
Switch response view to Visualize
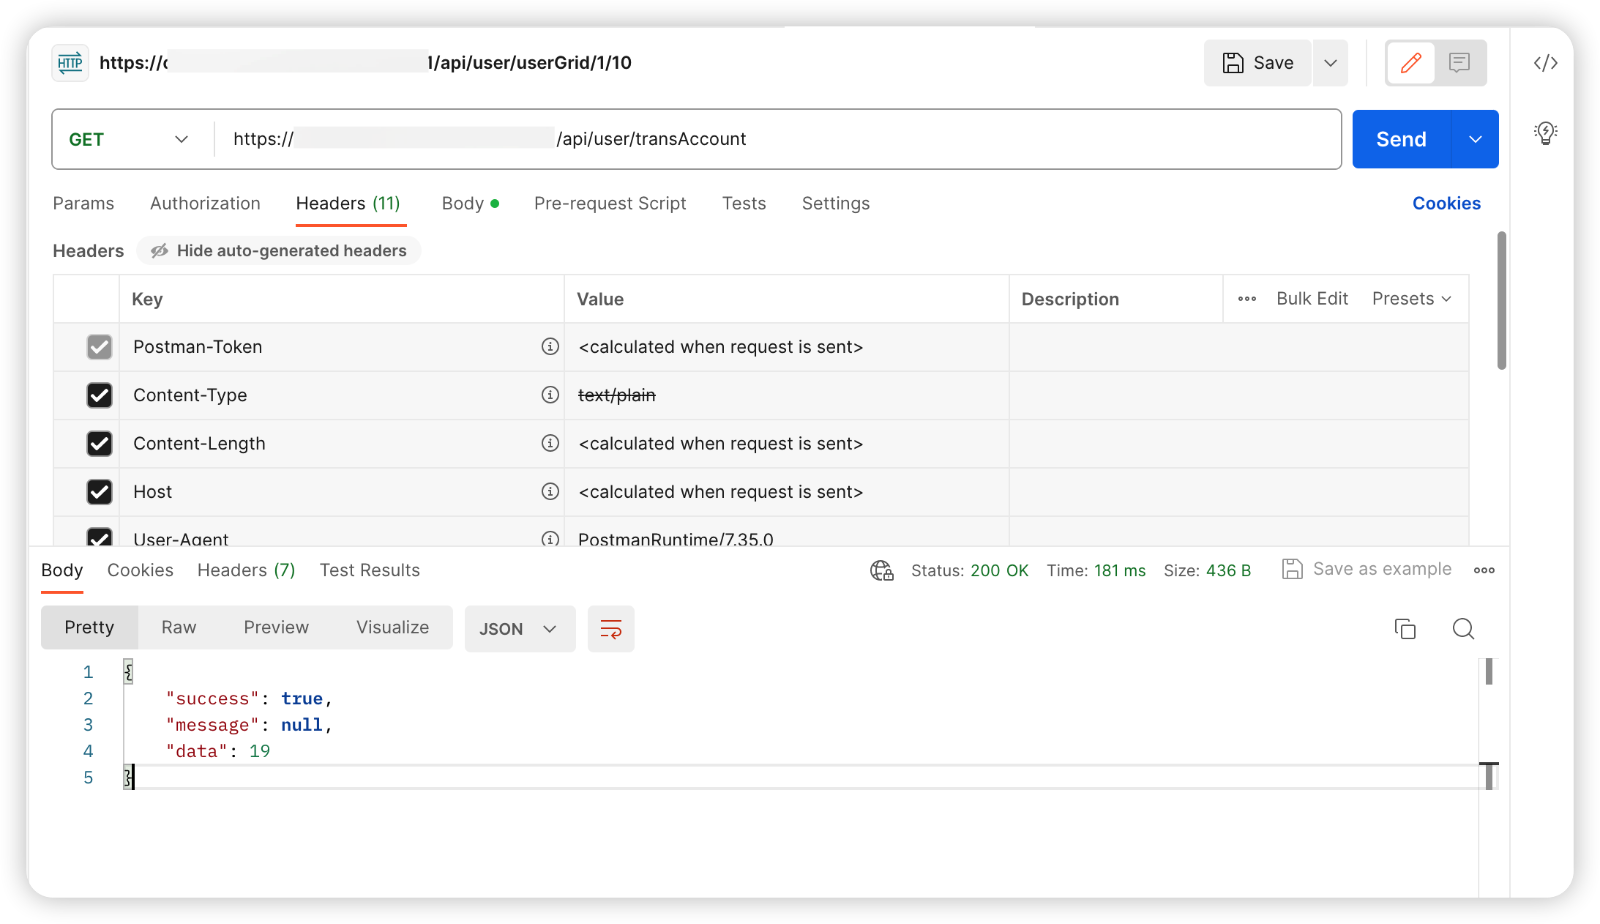click(392, 627)
